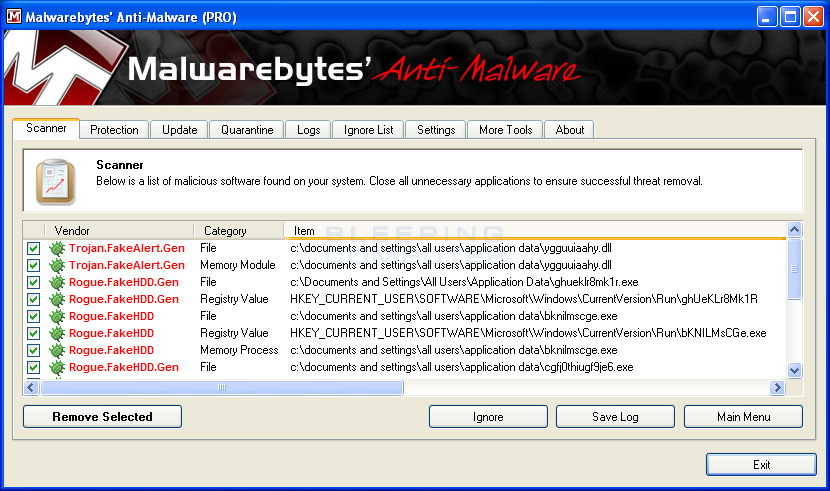Image resolution: width=830 pixels, height=491 pixels.
Task: Maximize the Malwarebytes window
Action: coord(790,17)
